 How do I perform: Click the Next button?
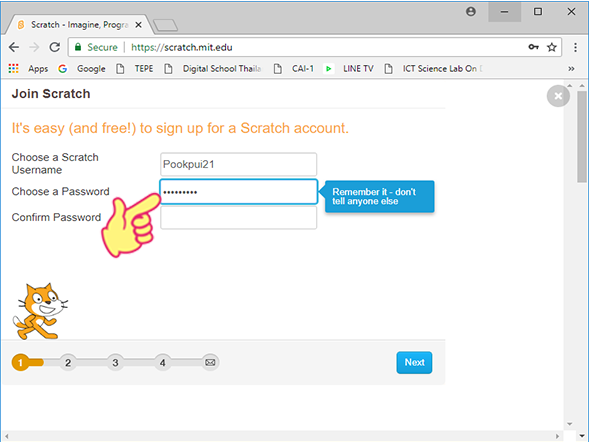[x=414, y=362]
